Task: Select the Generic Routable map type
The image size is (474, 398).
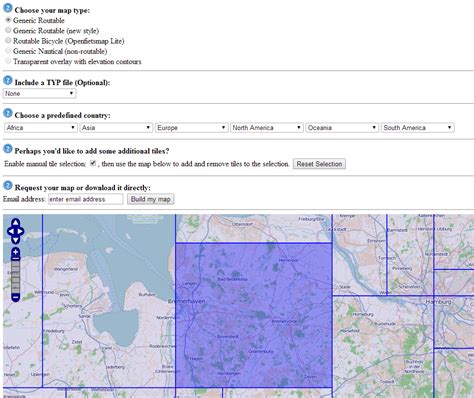Action: (8, 20)
